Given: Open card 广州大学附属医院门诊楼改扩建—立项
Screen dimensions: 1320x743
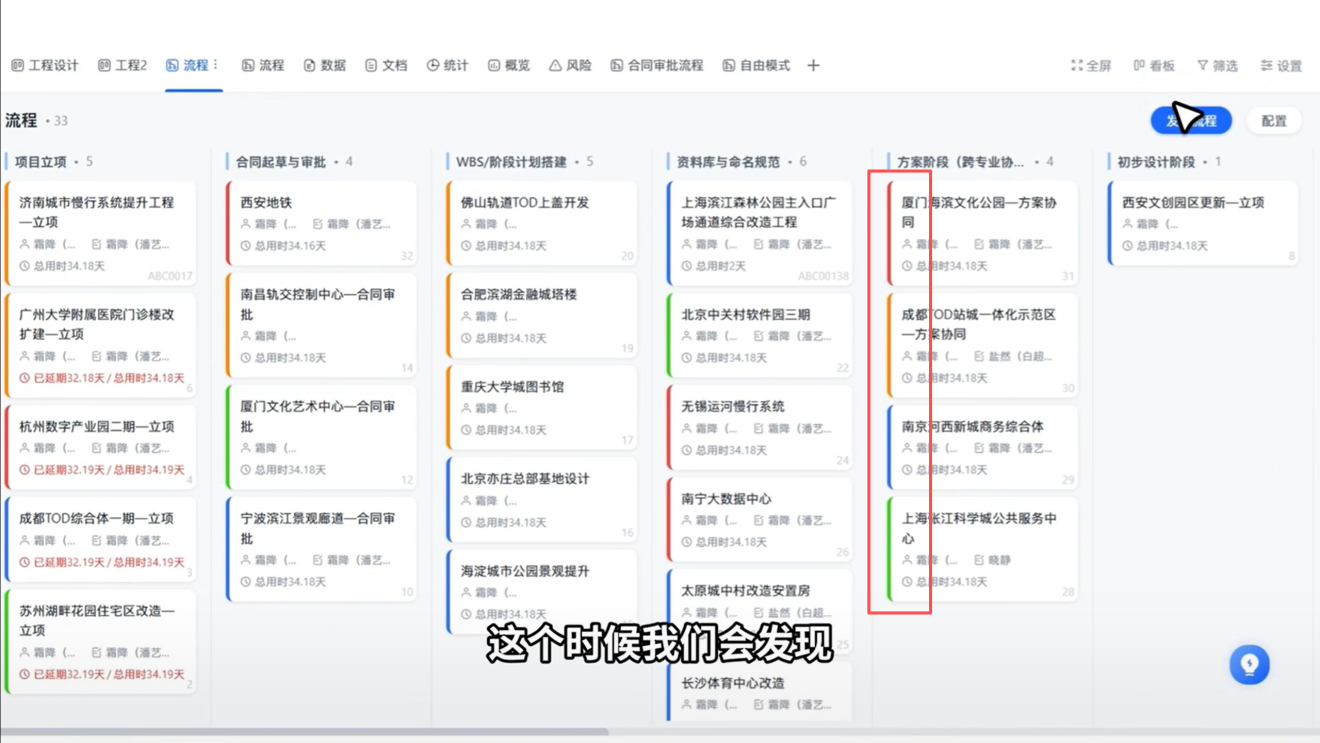Looking at the screenshot, I should (100, 344).
